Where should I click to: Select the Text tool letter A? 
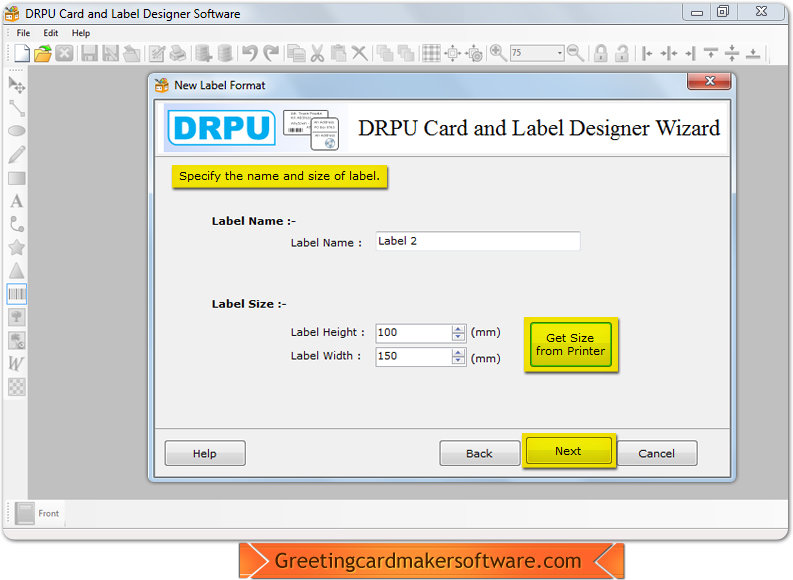point(17,201)
